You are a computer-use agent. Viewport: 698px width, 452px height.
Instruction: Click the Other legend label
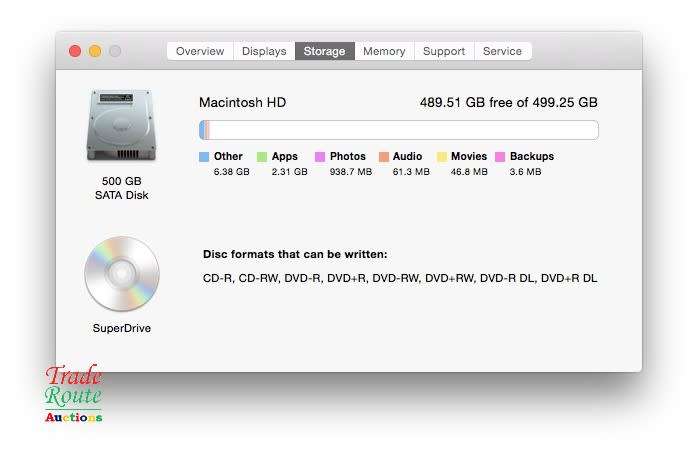point(228,156)
